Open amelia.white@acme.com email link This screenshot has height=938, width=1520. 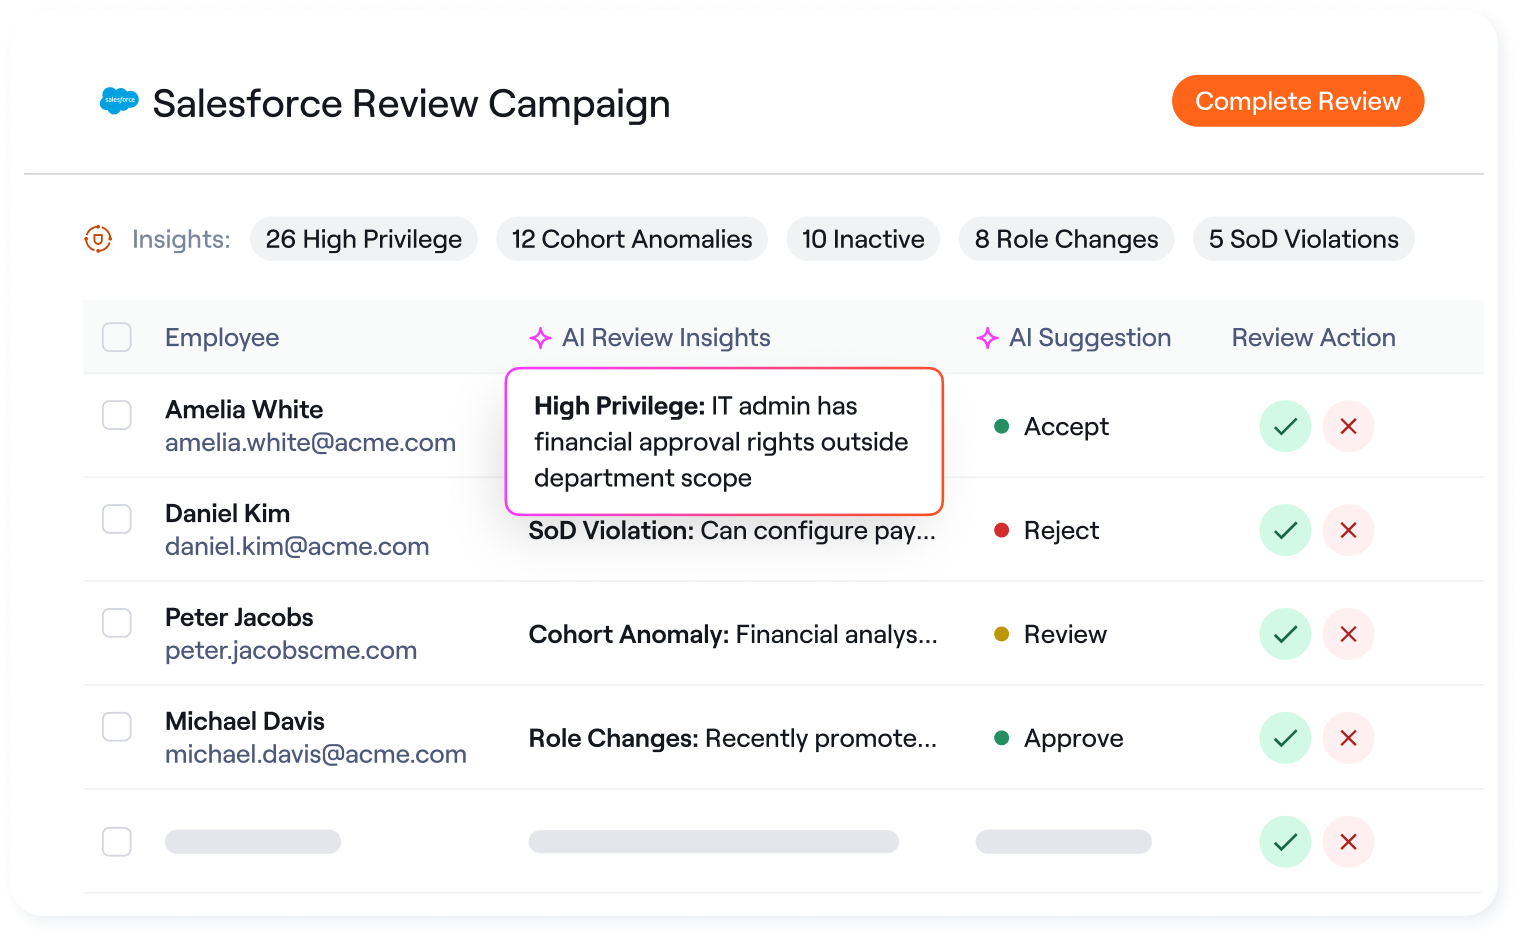pos(310,443)
